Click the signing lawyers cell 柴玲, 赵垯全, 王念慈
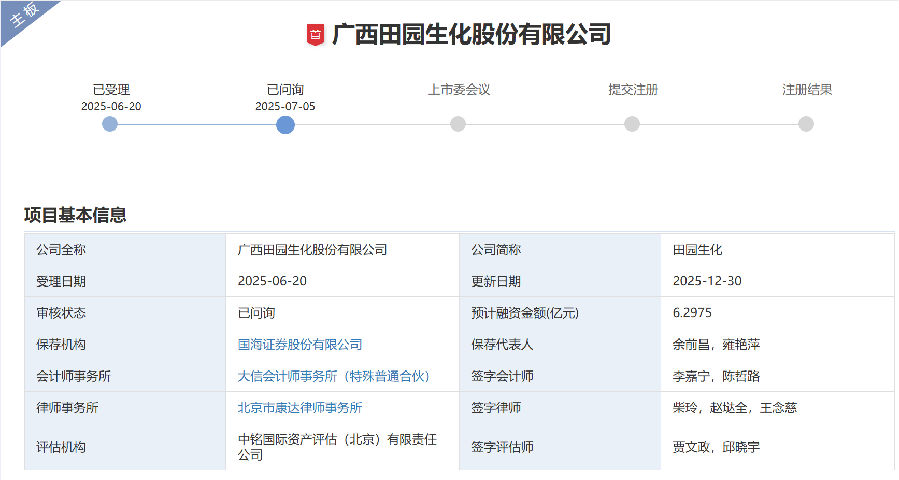This screenshot has height=480, width=899. [735, 408]
